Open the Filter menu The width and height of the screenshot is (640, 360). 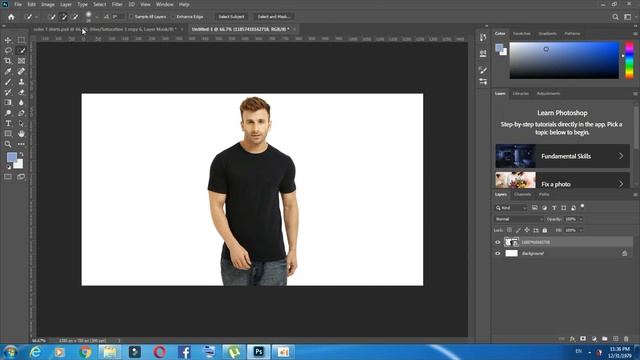click(117, 4)
